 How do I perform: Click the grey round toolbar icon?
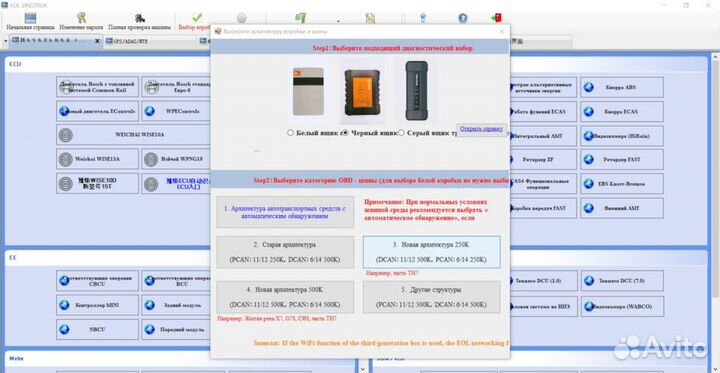pyautogui.click(x=242, y=18)
